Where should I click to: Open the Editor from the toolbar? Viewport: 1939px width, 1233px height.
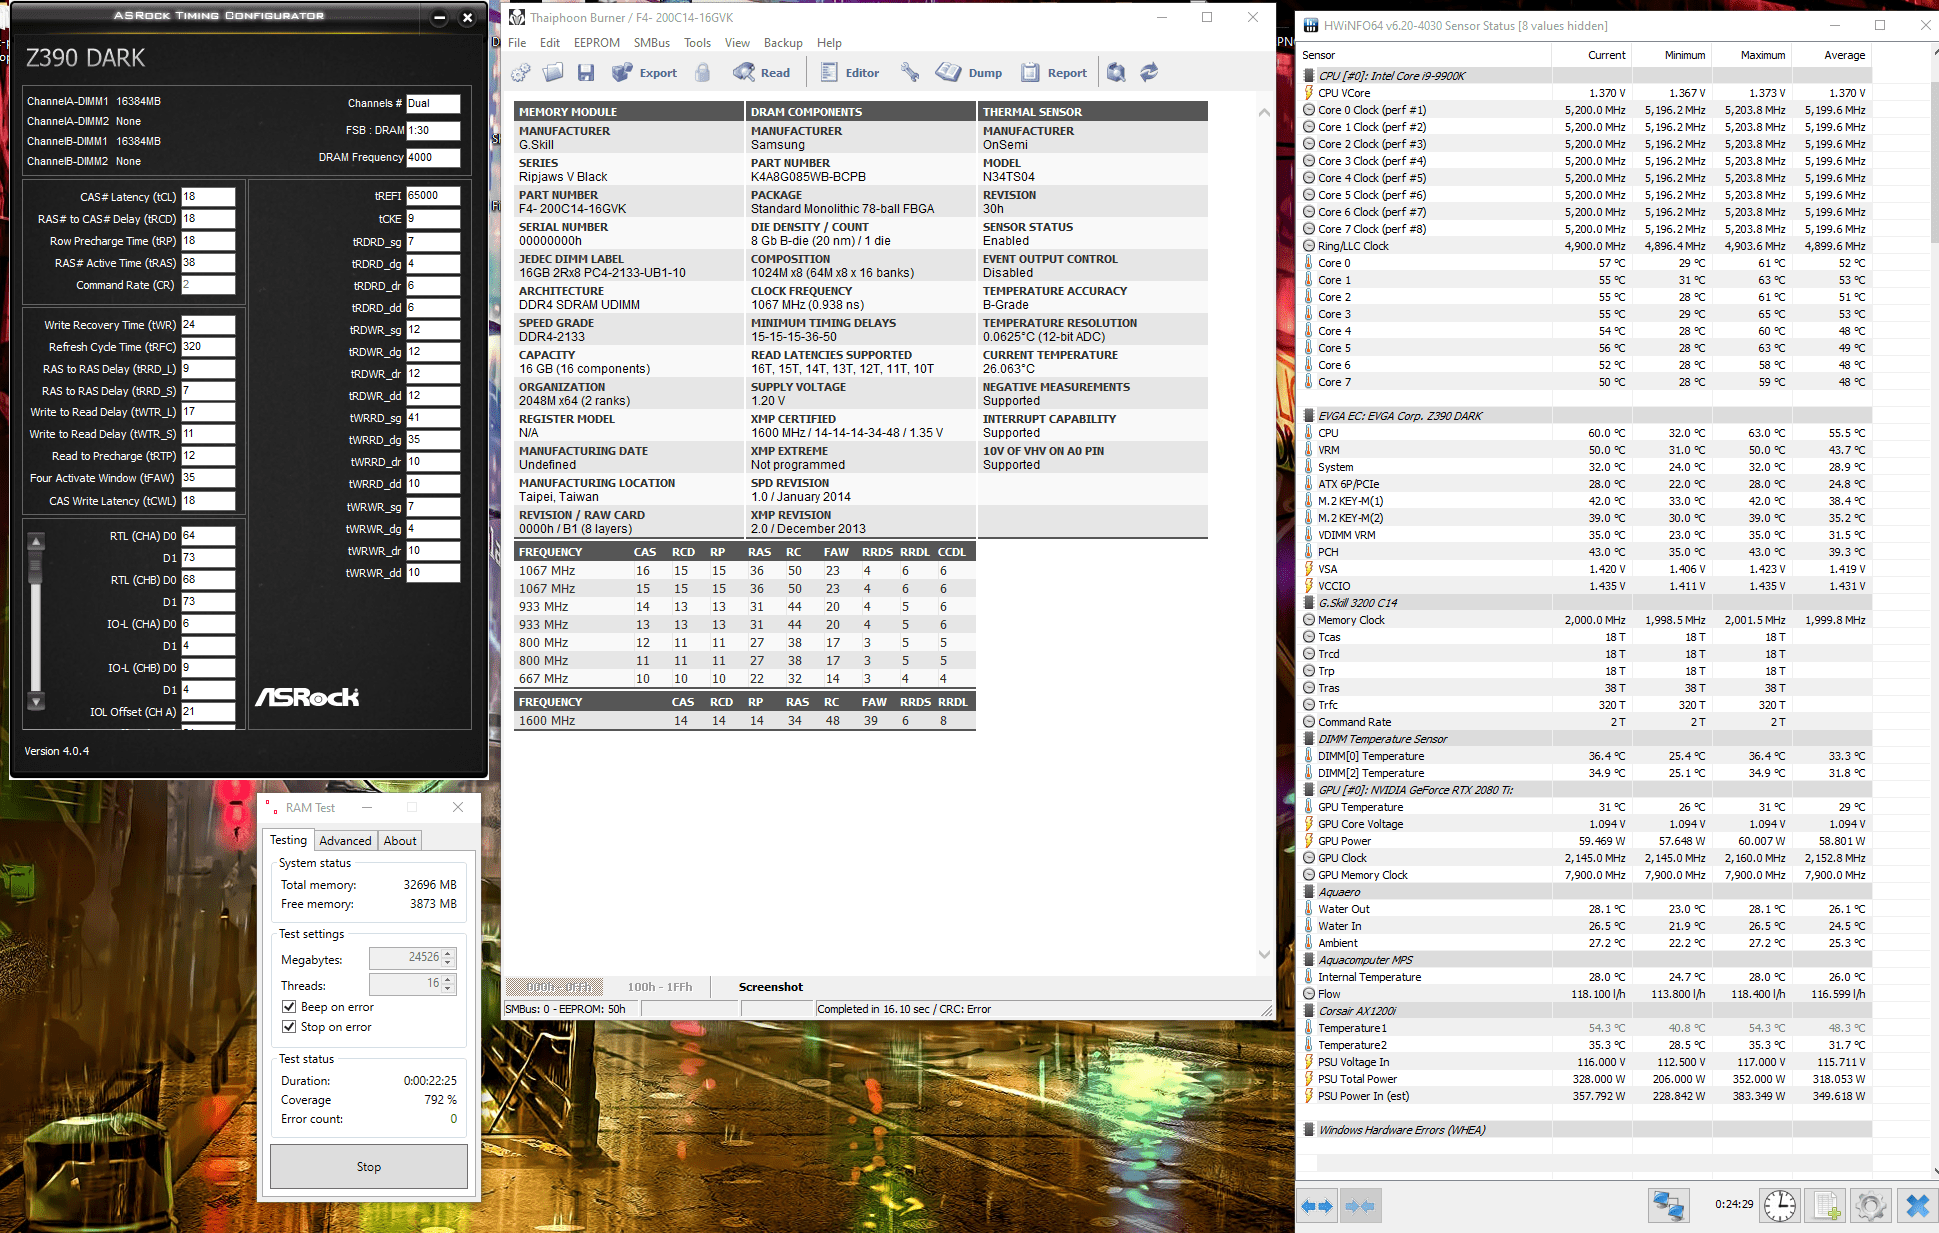tap(850, 72)
